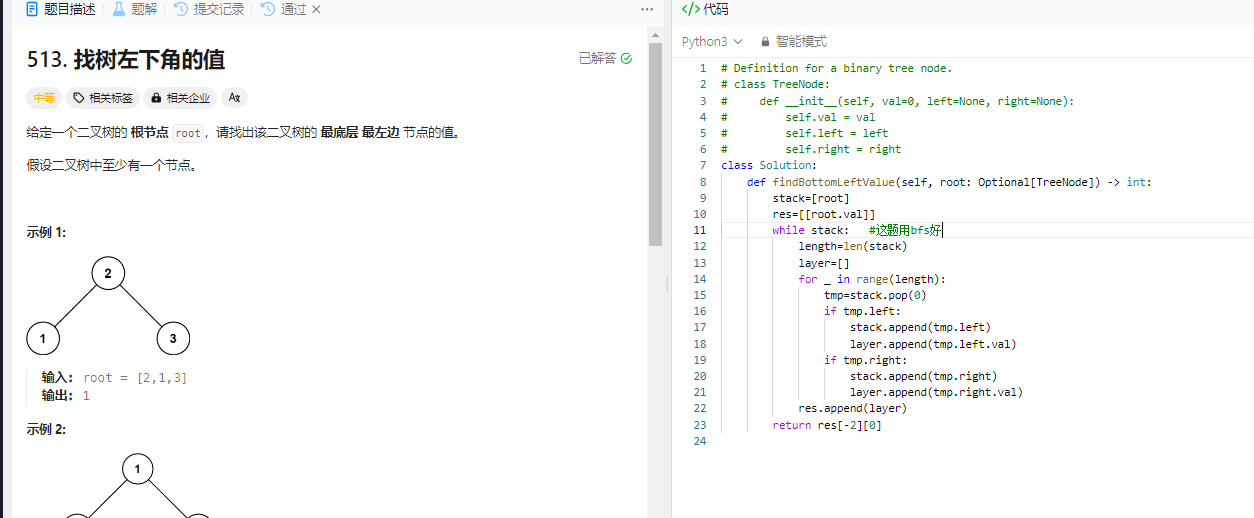
Task: Click the 代码 panel code icon
Action: (690, 9)
